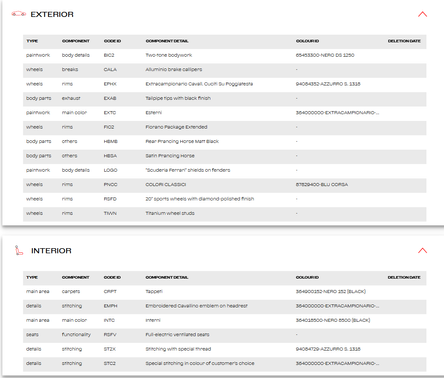Click 'Esterni' detail cell
This screenshot has height=378, width=444.
point(154,113)
